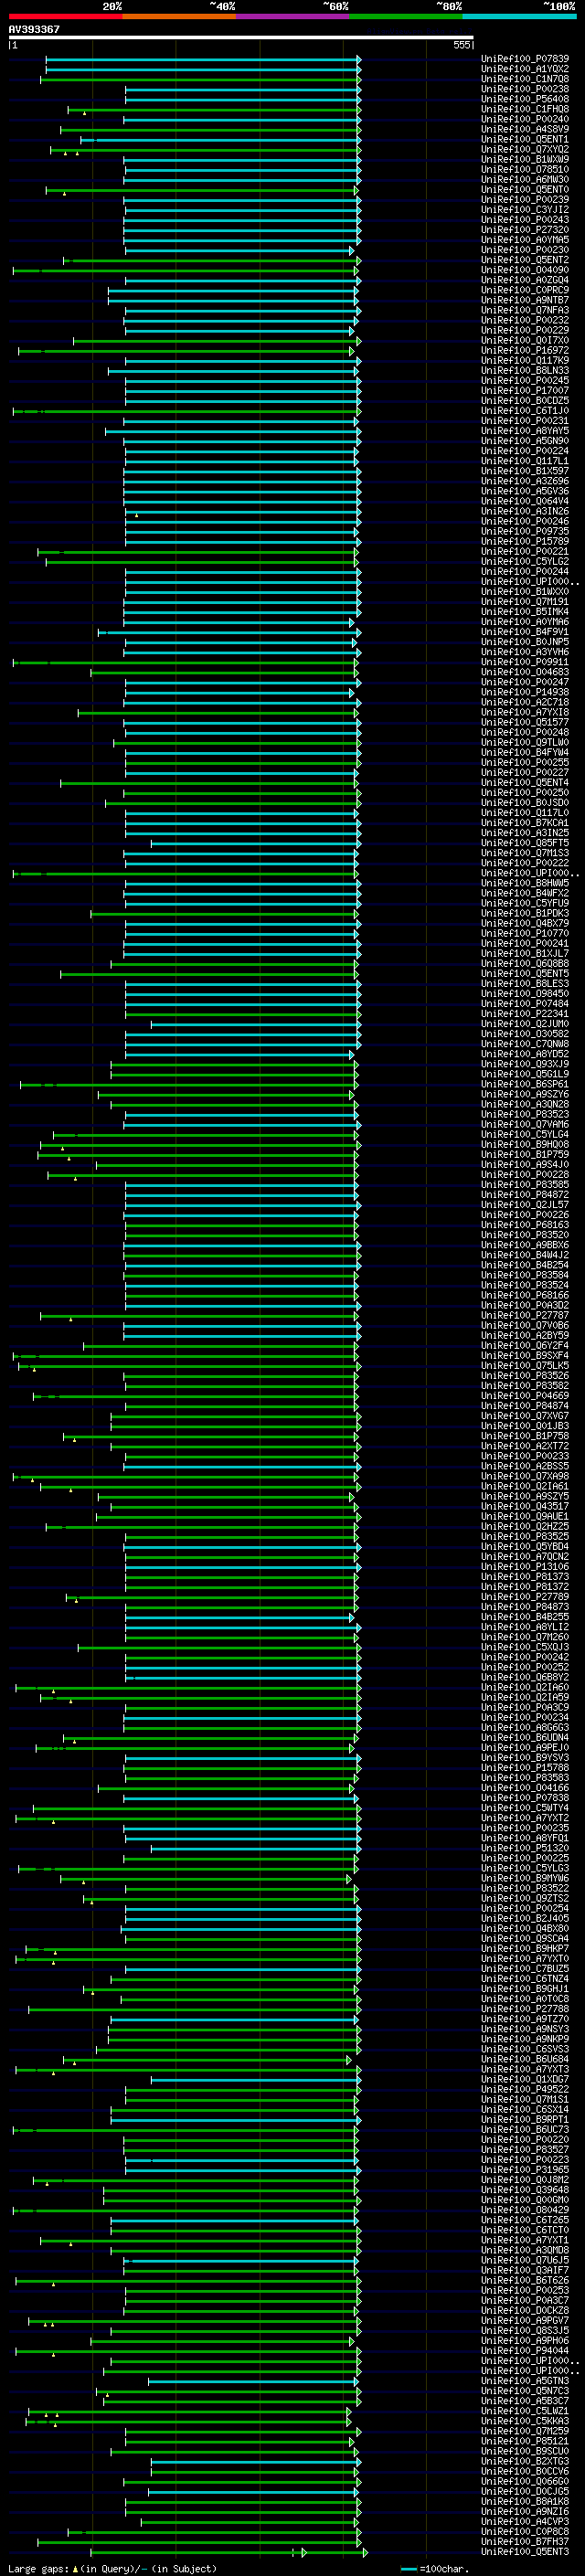The height and width of the screenshot is (2576, 585).
Task: Click the cyan ~100% identity legend segment
Action: [x=519, y=16]
